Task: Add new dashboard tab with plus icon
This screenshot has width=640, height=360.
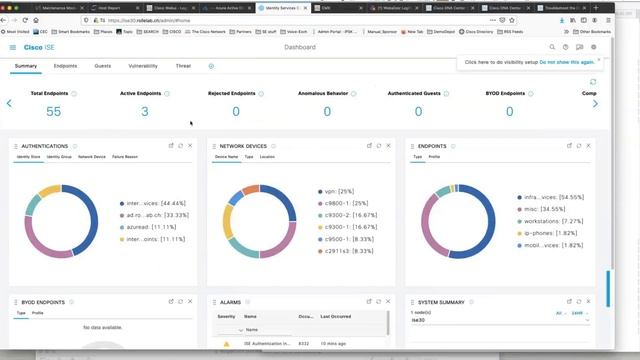Action: point(211,66)
